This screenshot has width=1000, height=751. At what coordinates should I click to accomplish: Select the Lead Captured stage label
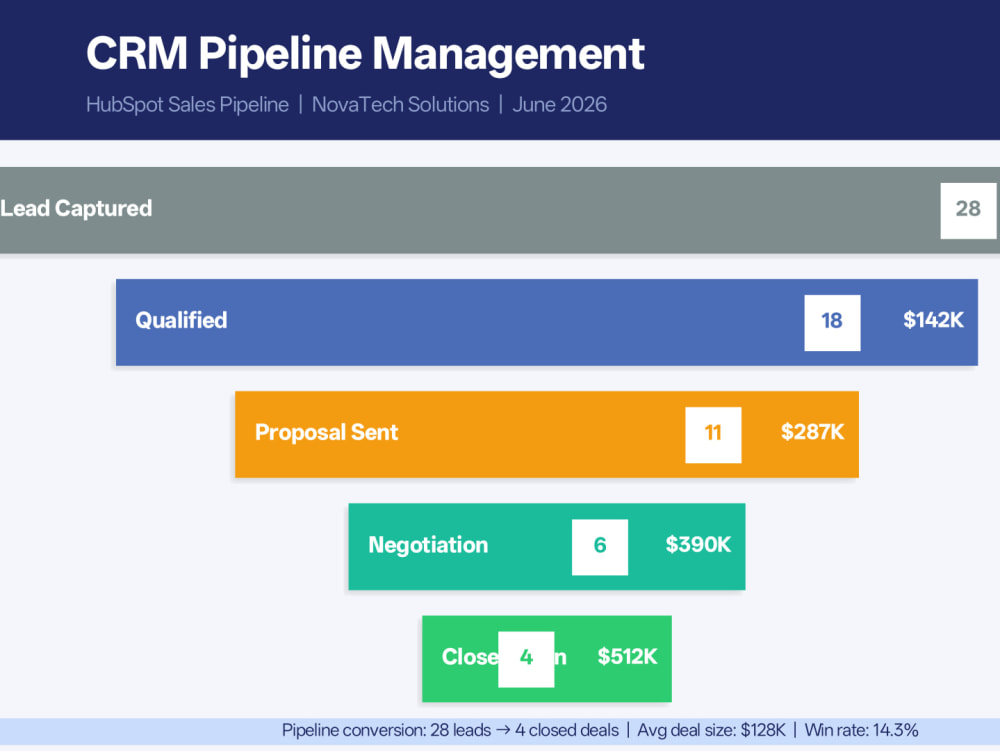pyautogui.click(x=76, y=208)
